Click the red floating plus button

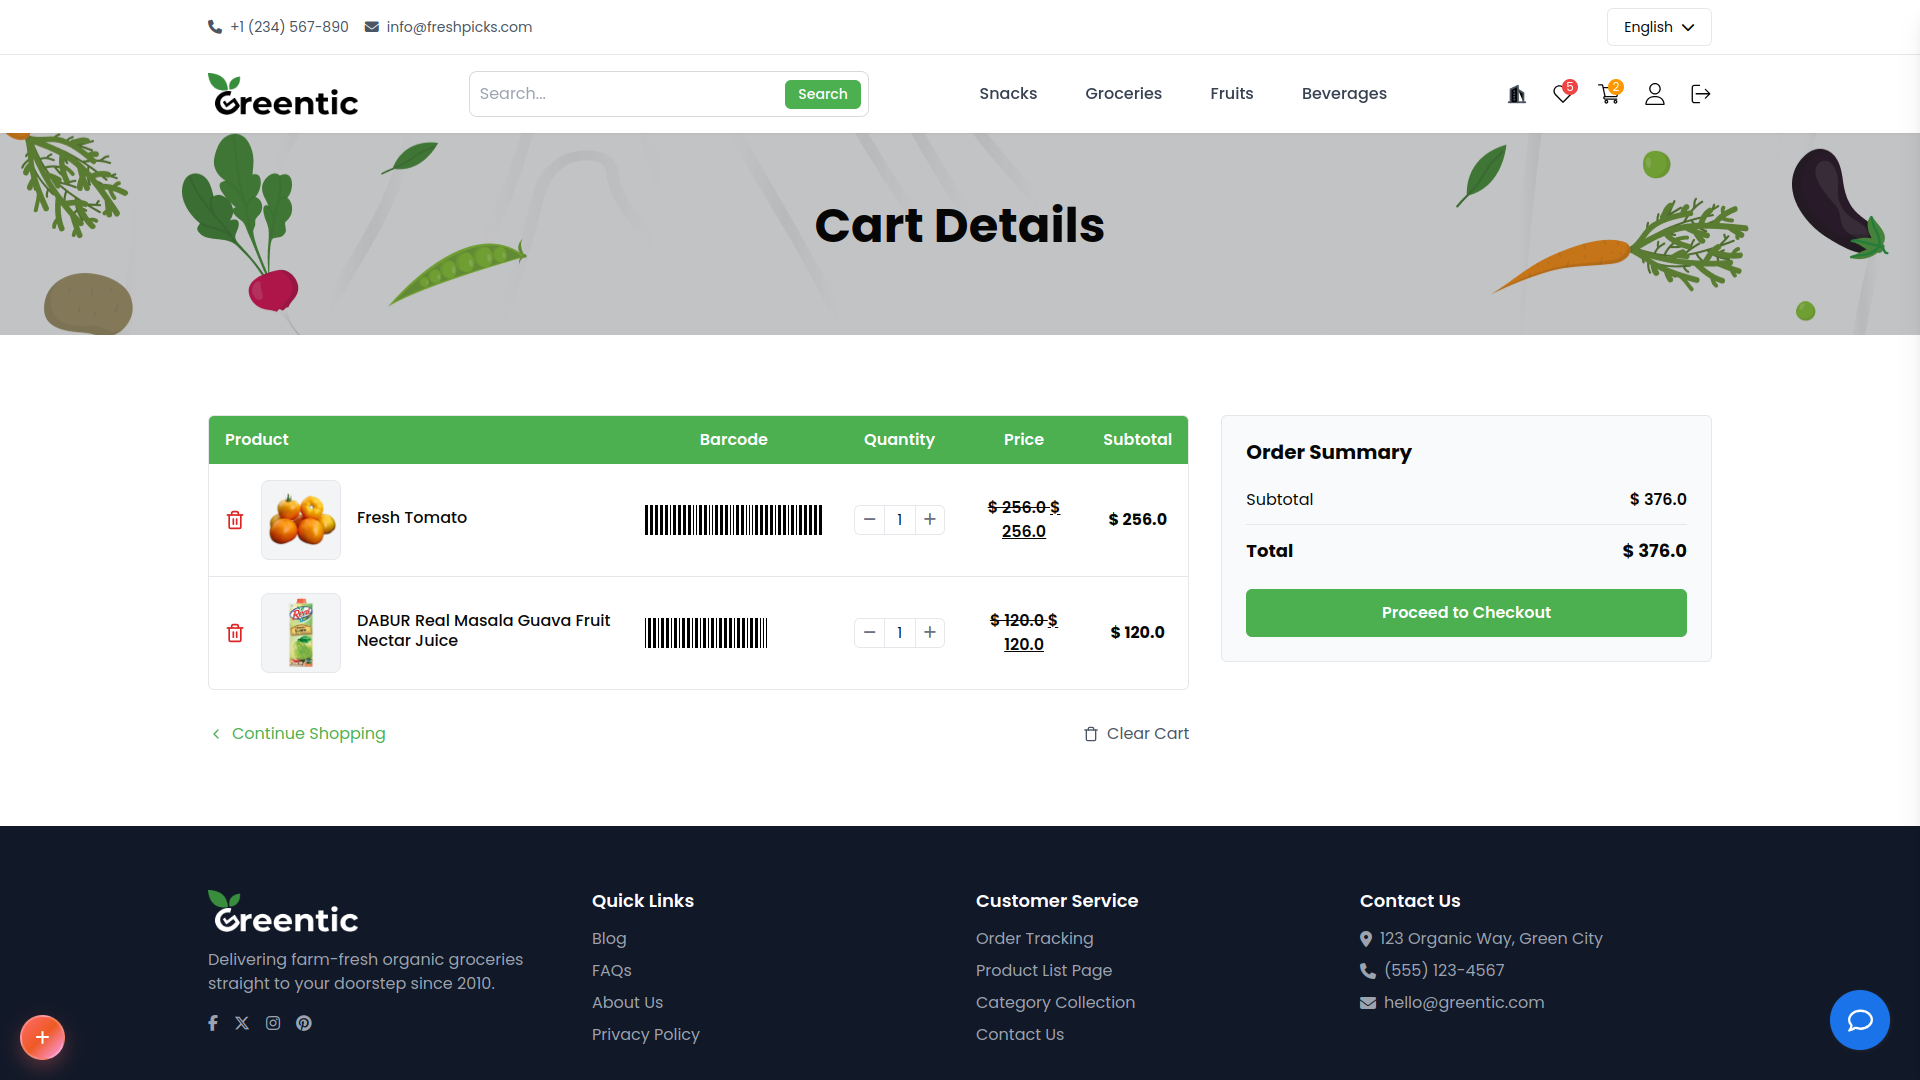[42, 1038]
